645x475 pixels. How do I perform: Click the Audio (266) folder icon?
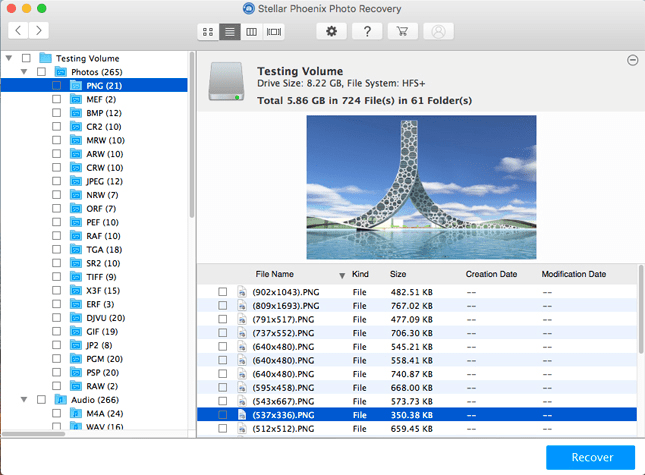[60, 400]
